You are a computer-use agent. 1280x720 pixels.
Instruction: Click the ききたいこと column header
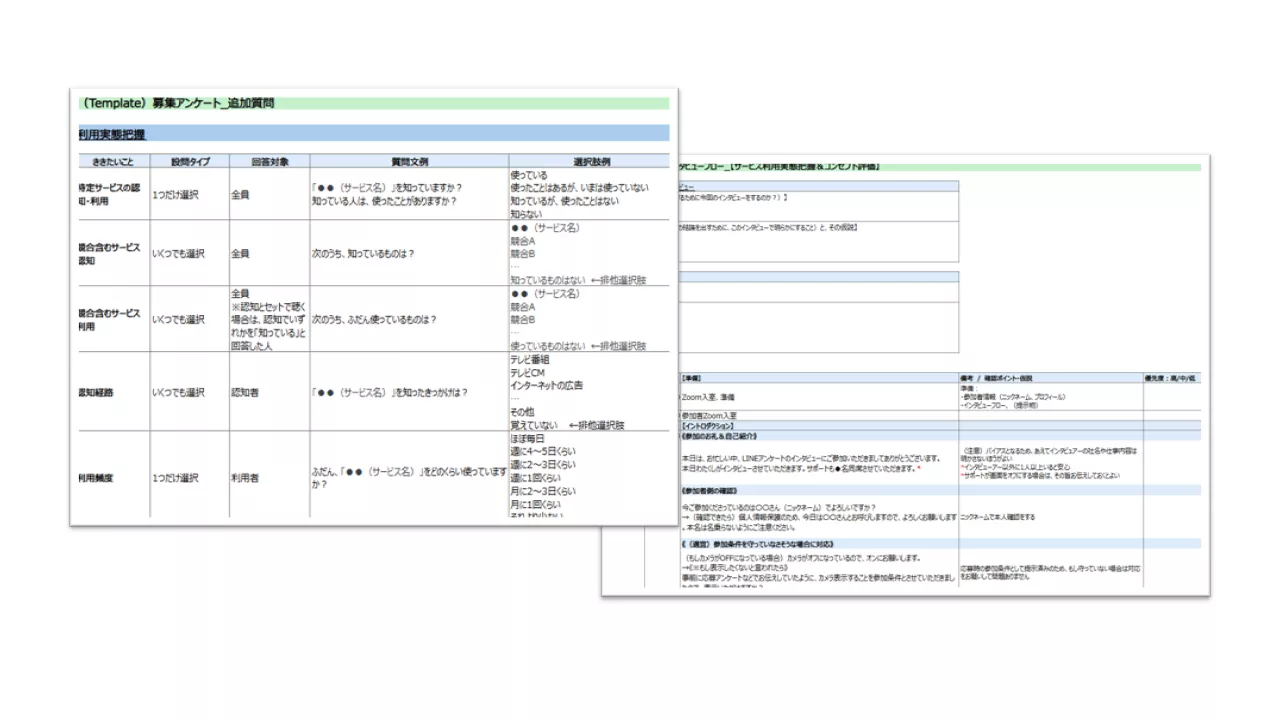(x=114, y=161)
